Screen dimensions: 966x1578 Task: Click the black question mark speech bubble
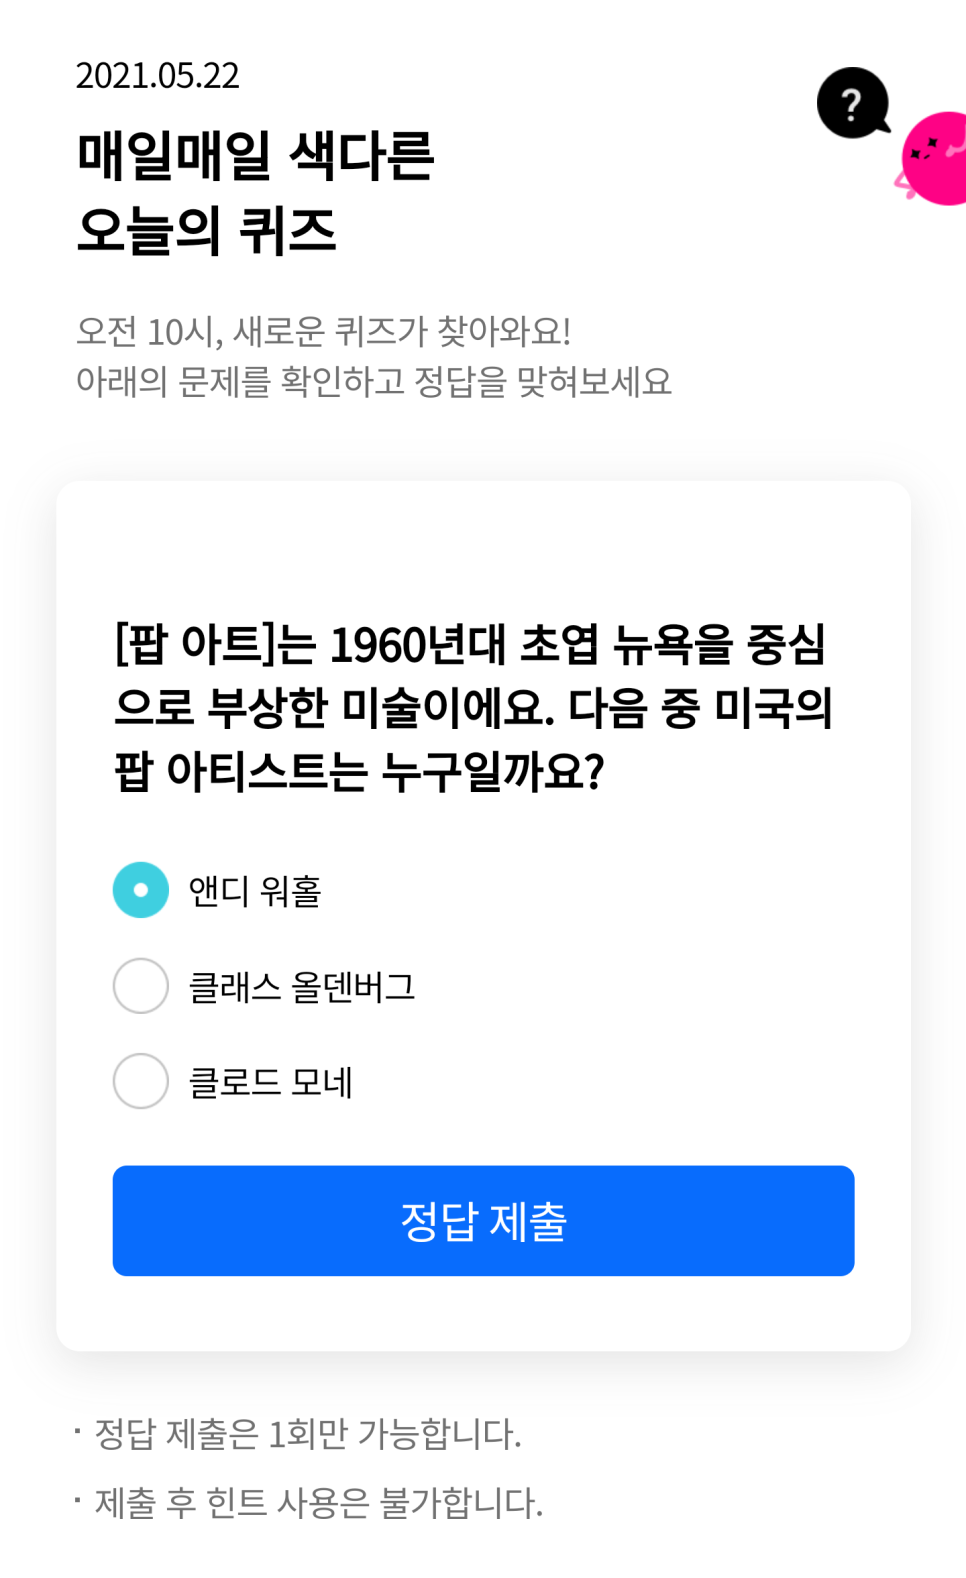pyautogui.click(x=852, y=103)
